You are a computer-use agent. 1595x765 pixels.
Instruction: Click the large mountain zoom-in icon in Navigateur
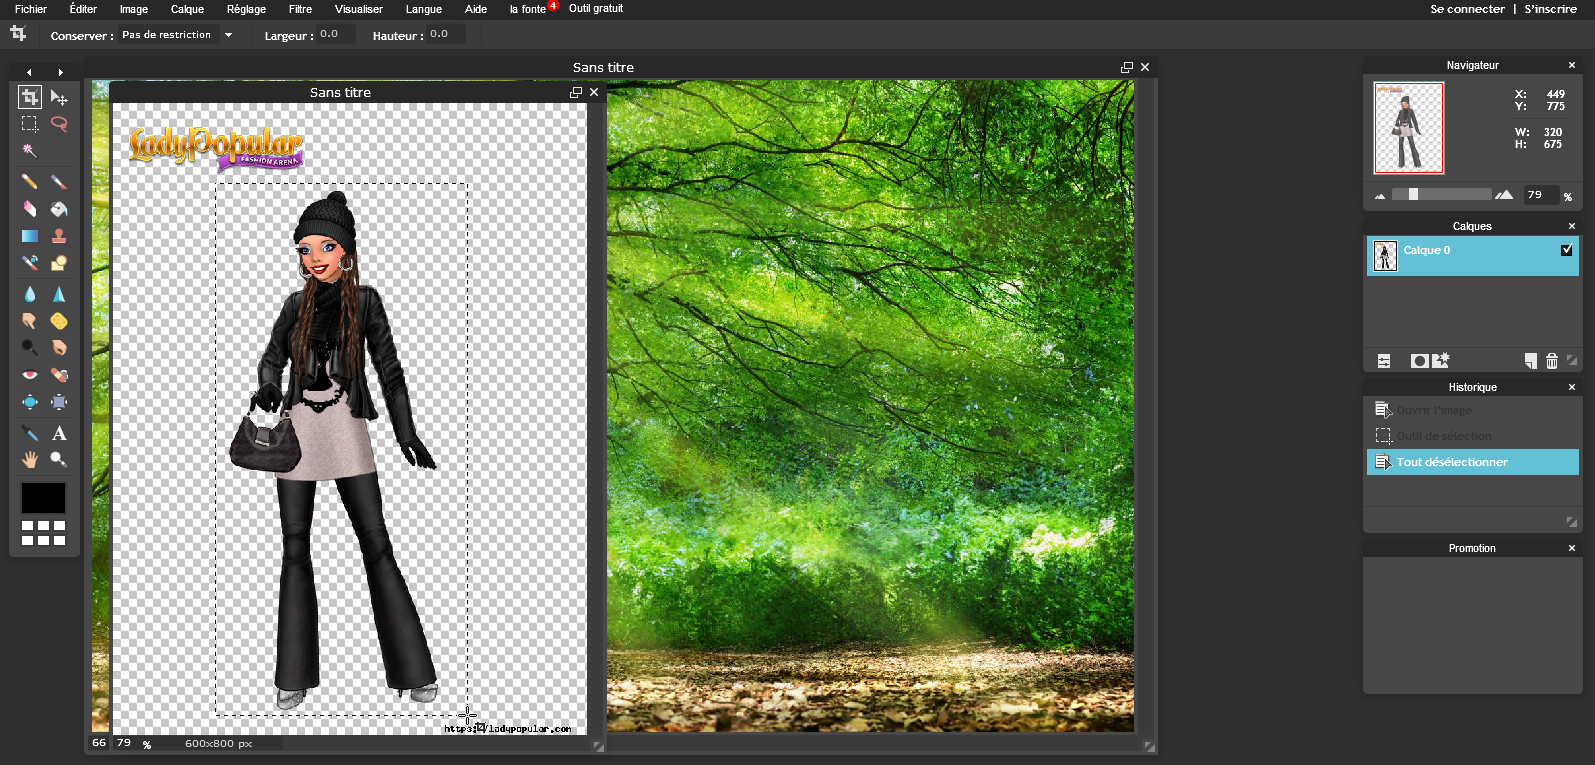1504,195
